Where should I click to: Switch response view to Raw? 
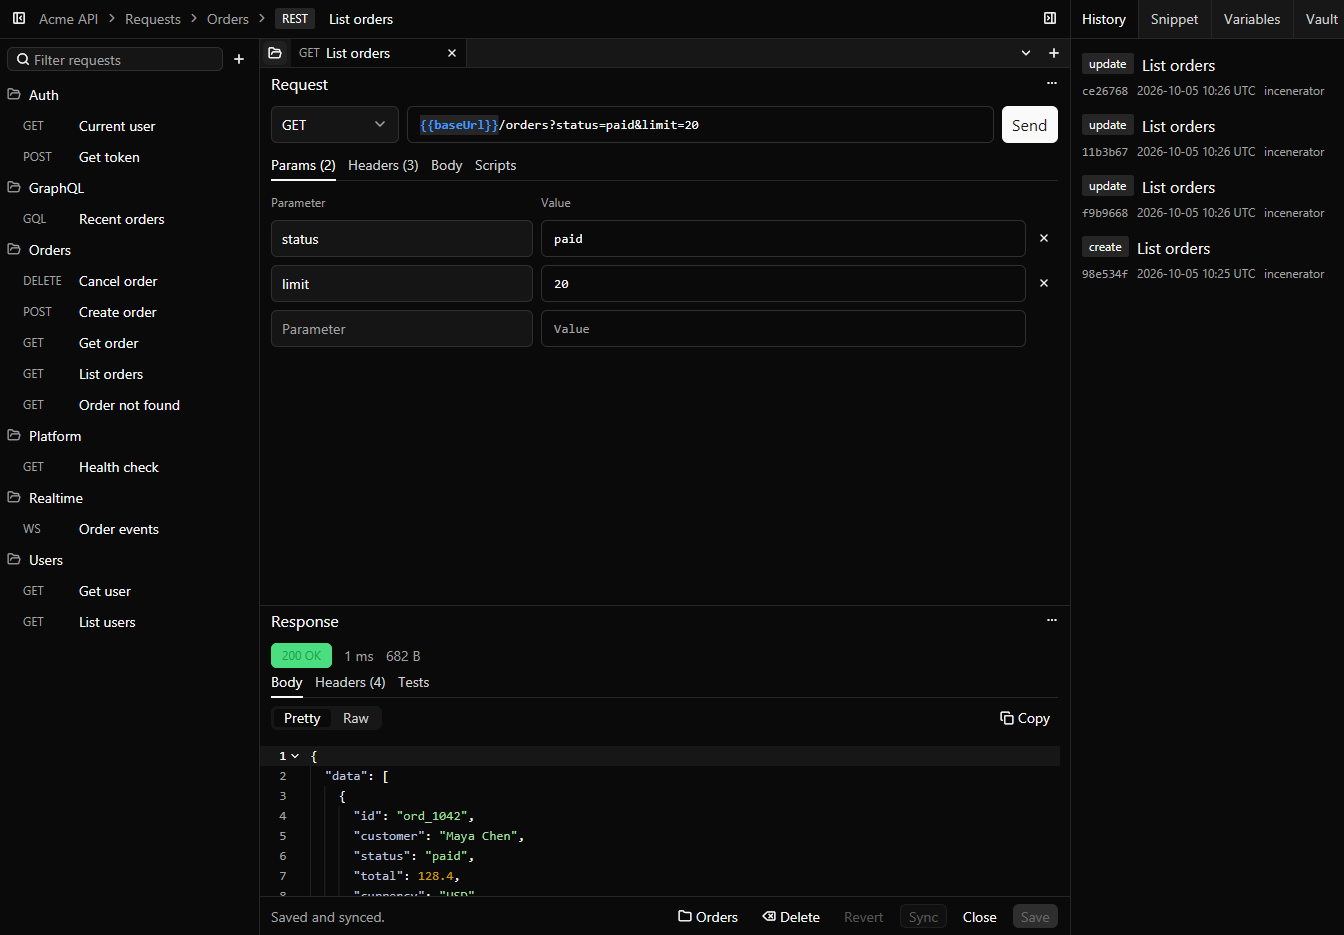(x=356, y=718)
